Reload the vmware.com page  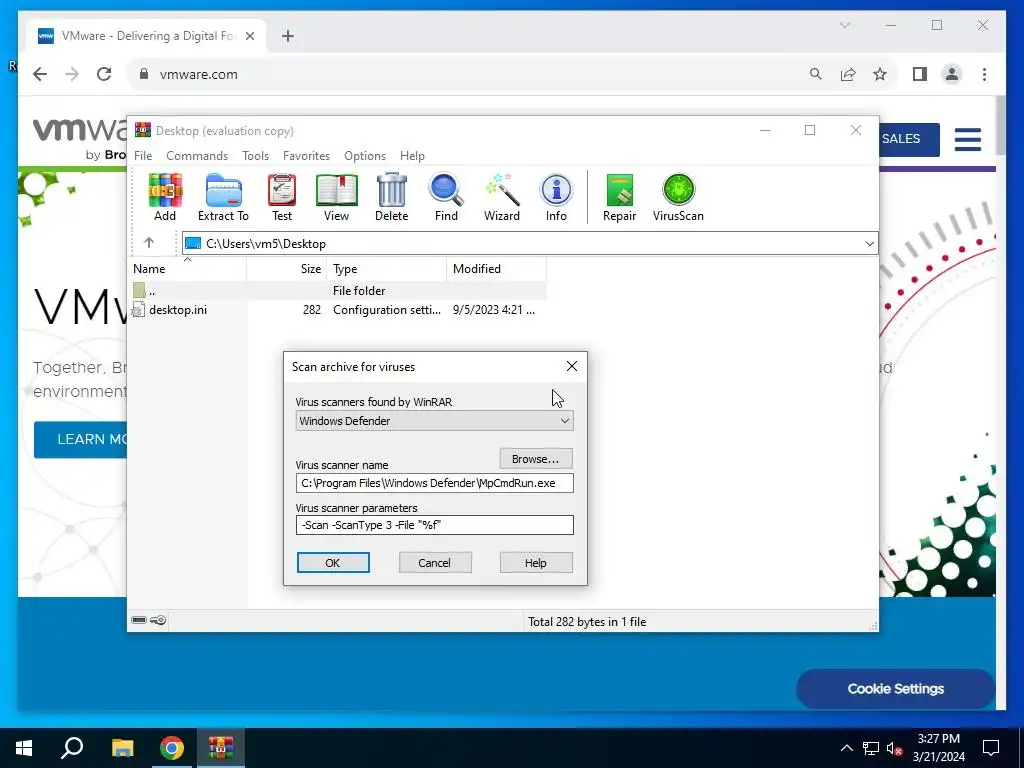(x=104, y=74)
